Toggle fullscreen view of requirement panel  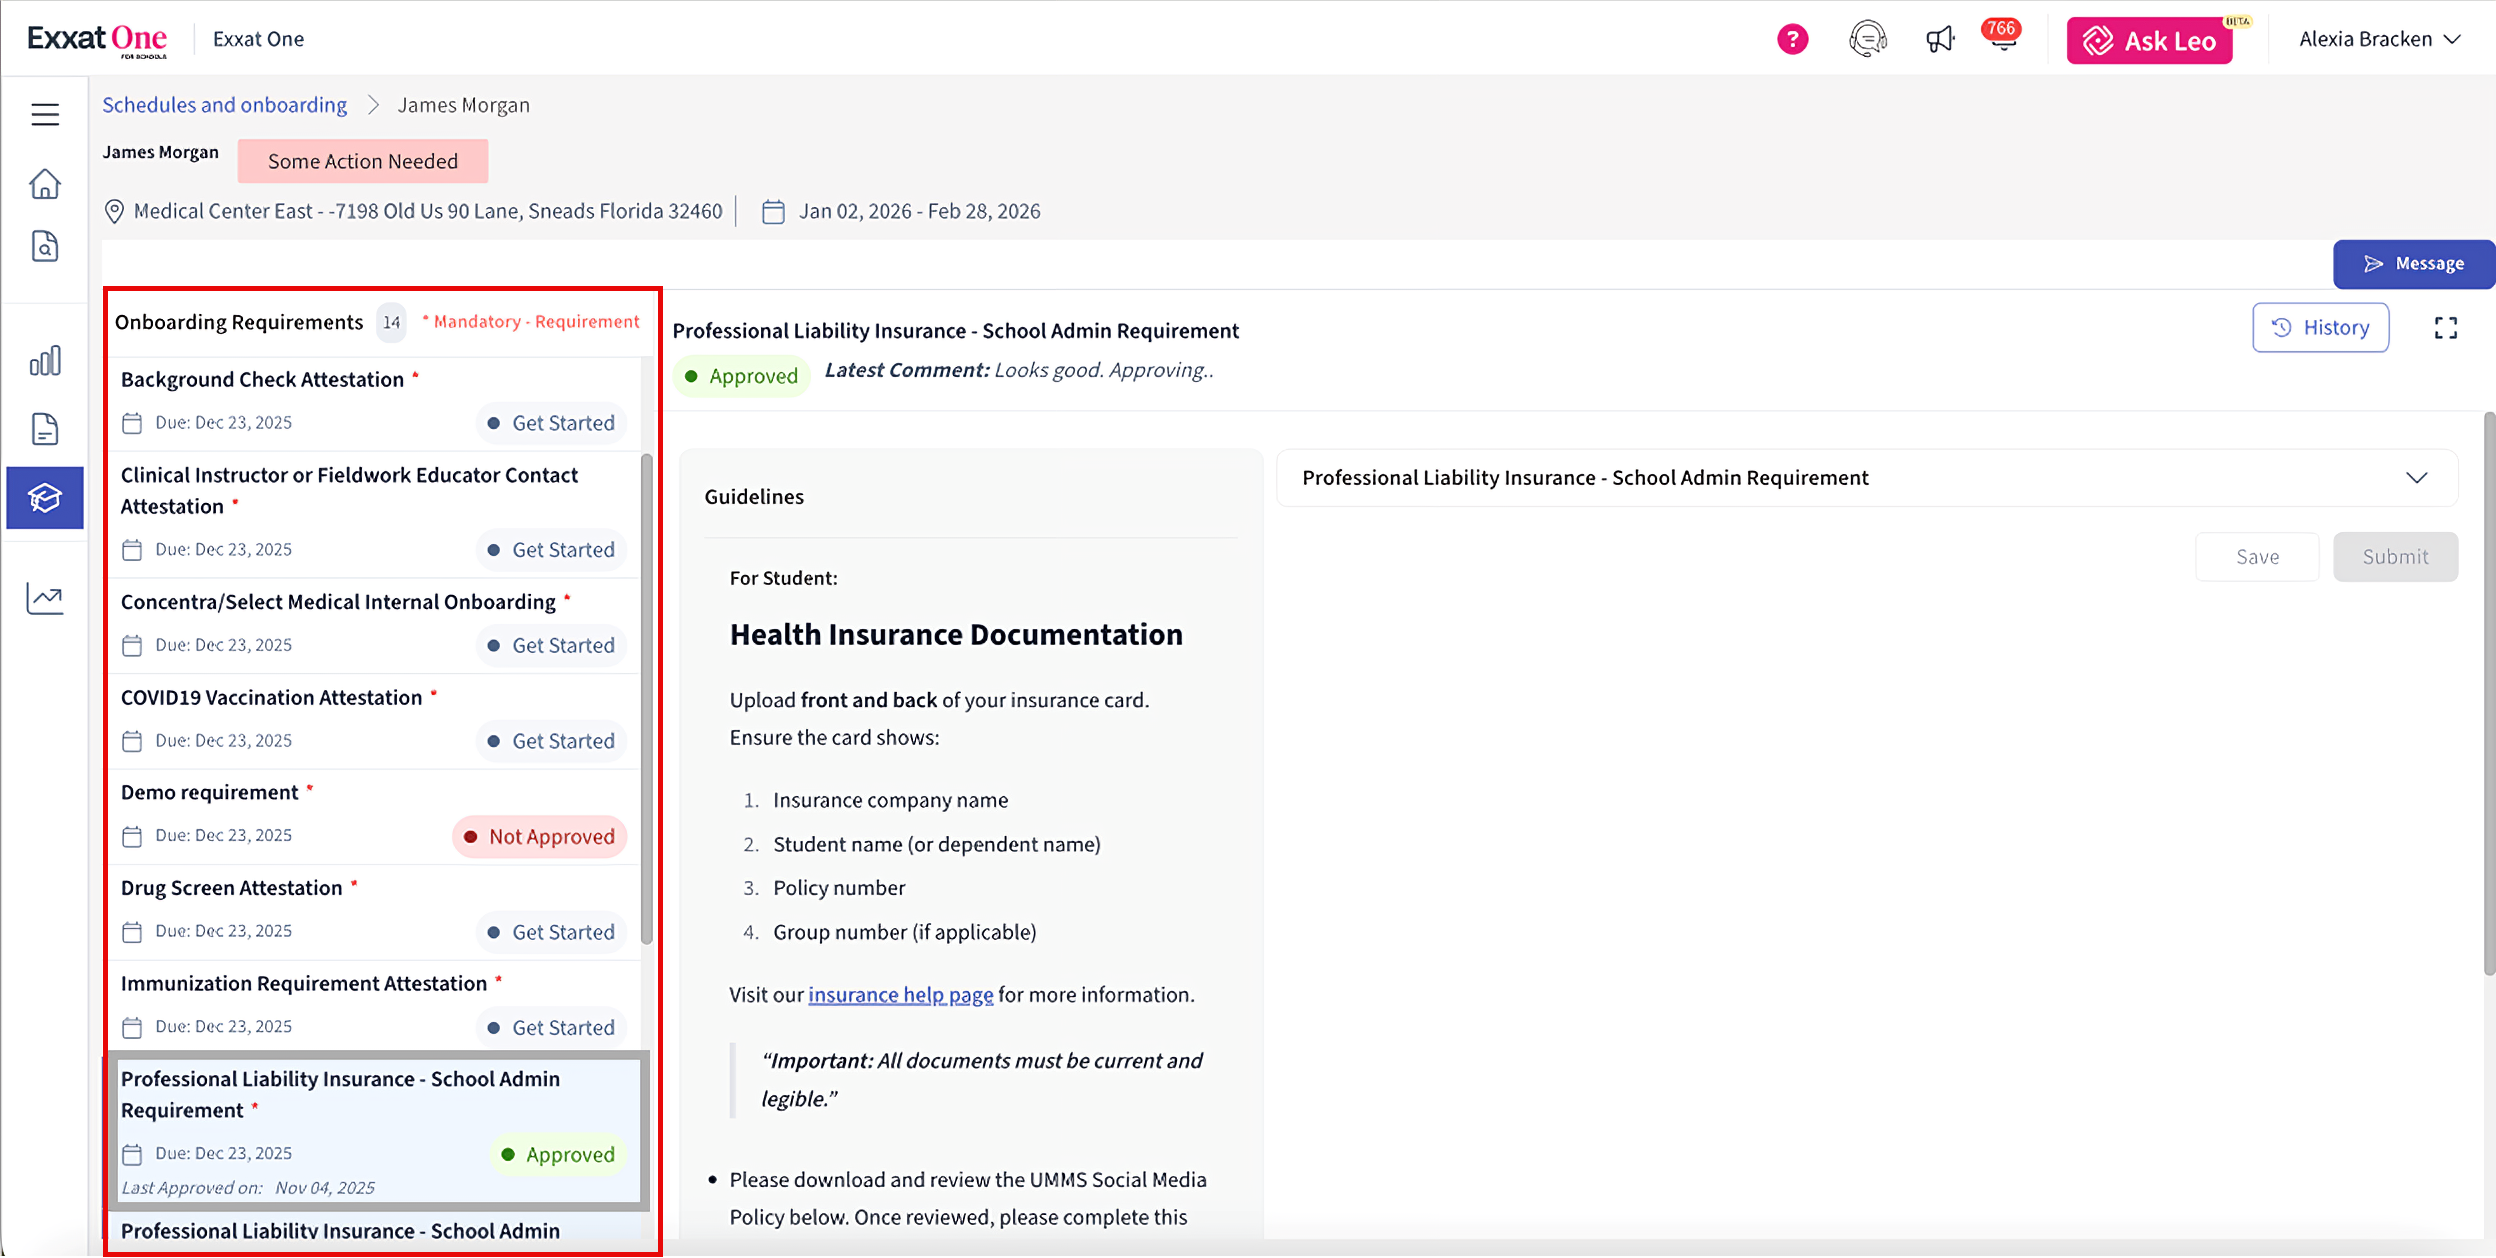click(x=2445, y=328)
